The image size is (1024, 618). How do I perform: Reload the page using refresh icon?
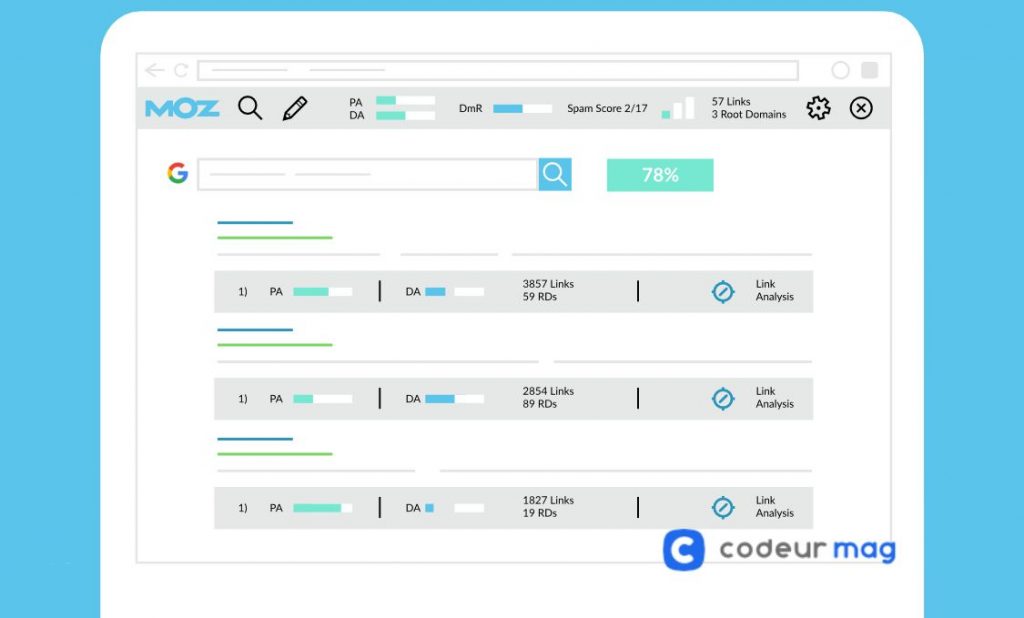pyautogui.click(x=181, y=70)
